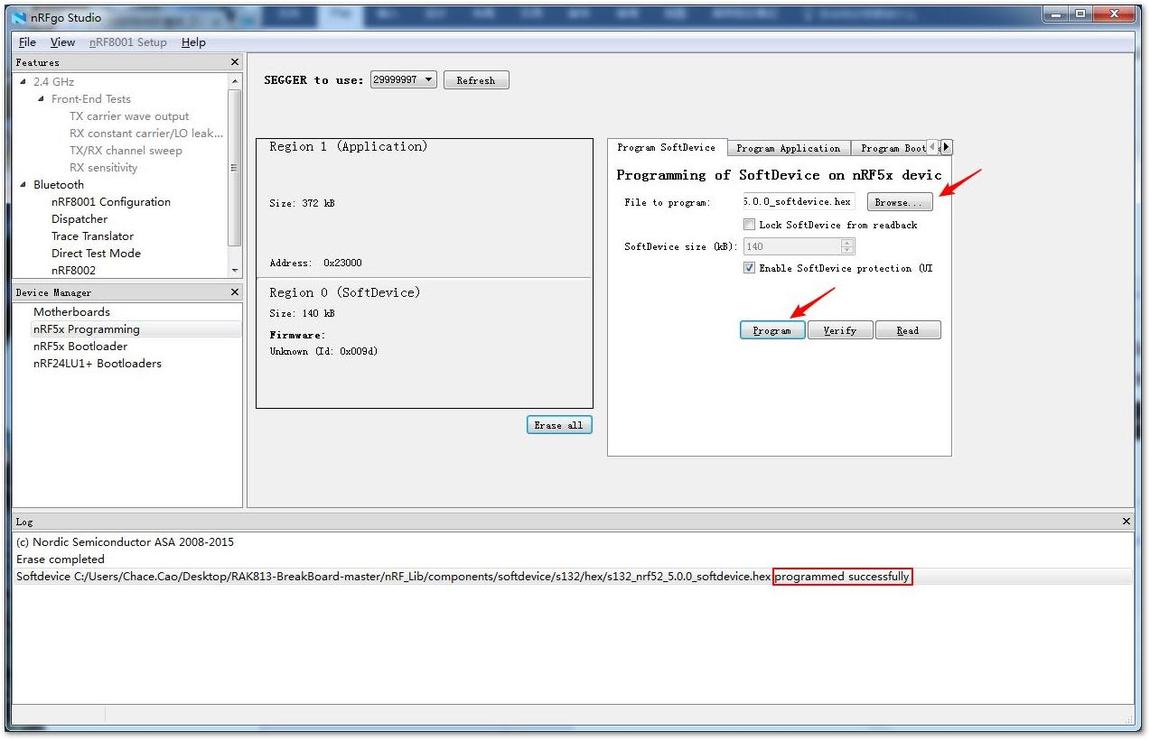The image size is (1150, 740).
Task: Toggle Lock SoftDevice from readback checkbox
Action: [749, 224]
